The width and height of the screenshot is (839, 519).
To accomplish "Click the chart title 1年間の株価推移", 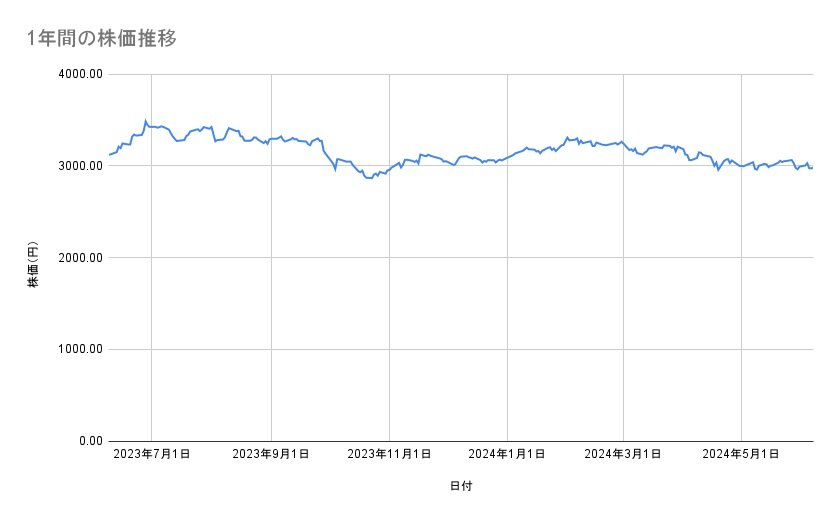I will pos(103,39).
